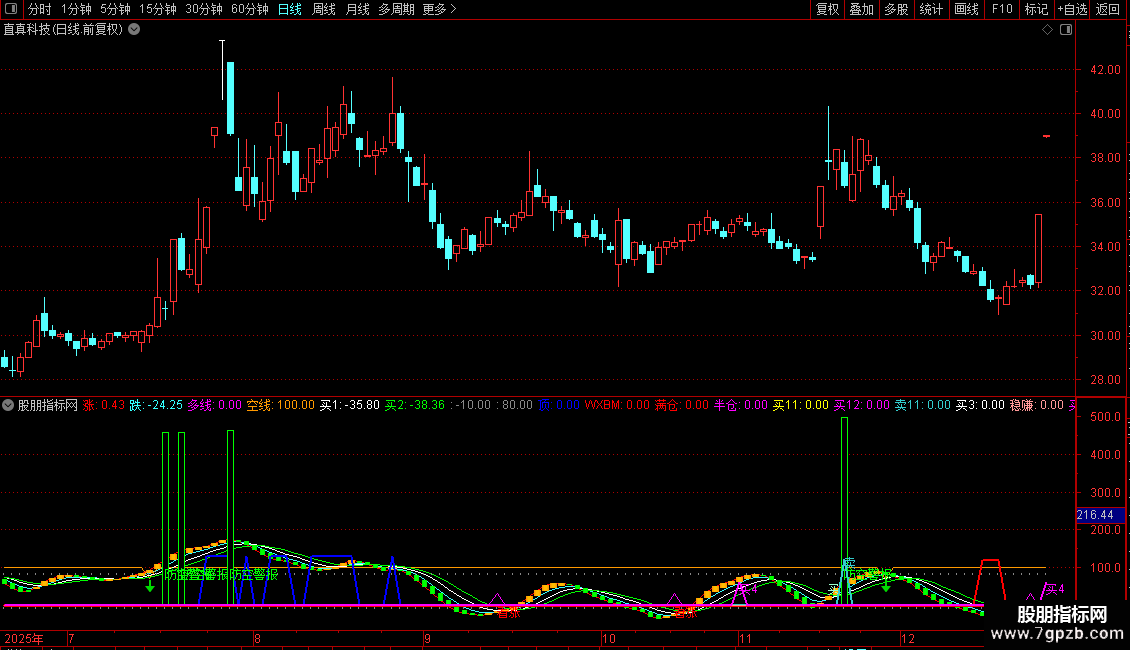The image size is (1130, 650).
Task: Open the 画线 drawing tools
Action: (966, 9)
